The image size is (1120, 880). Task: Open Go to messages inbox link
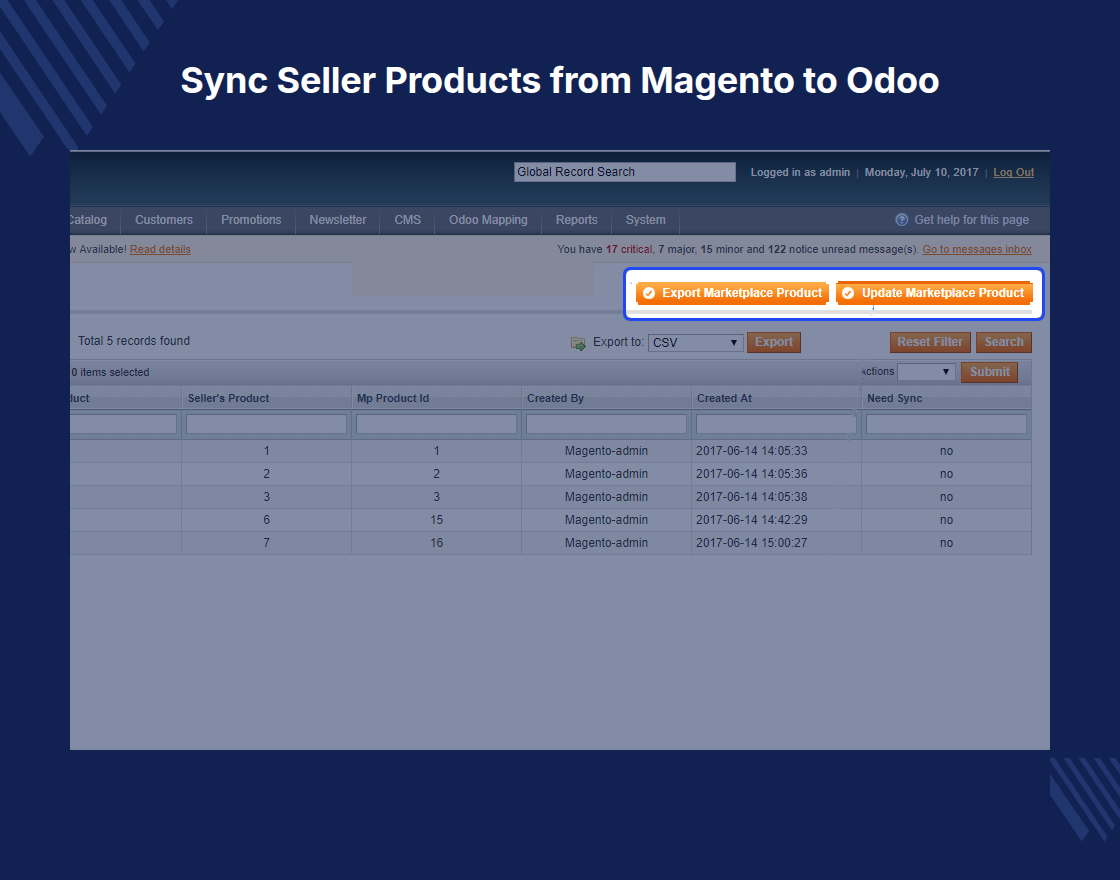coord(976,249)
